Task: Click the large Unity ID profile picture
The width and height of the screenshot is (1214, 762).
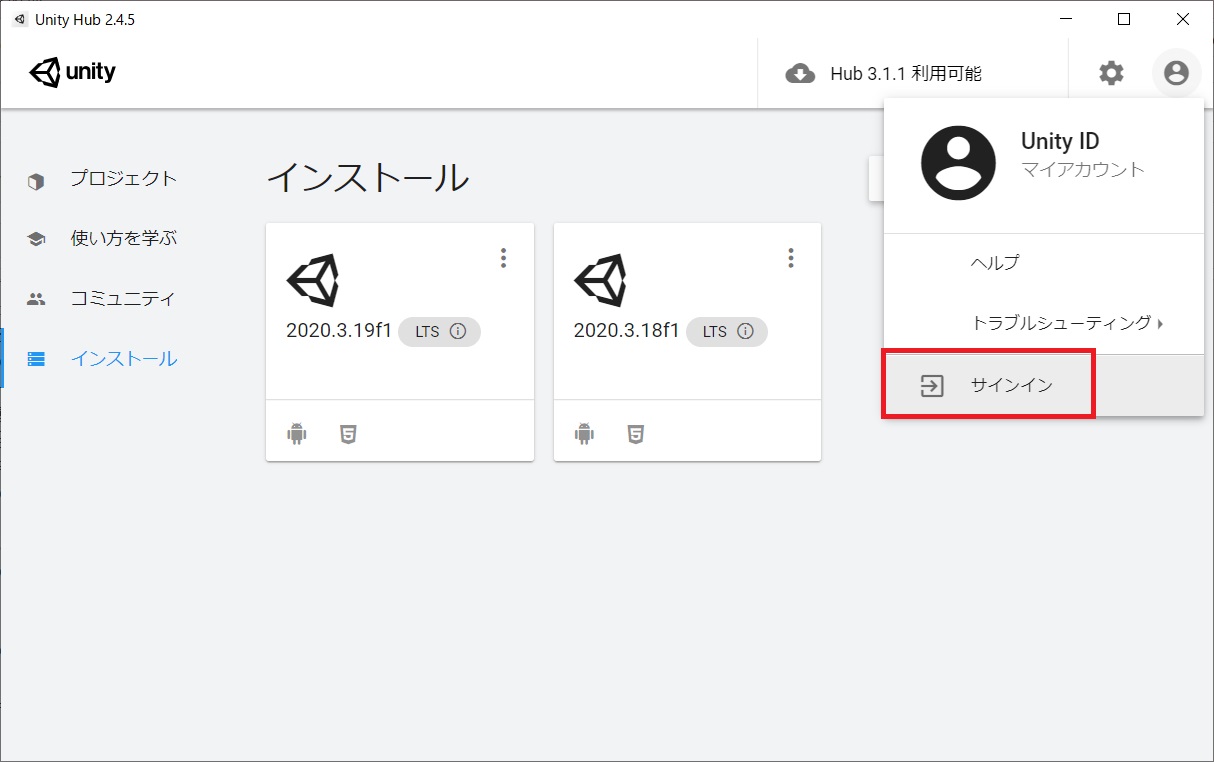Action: [x=958, y=163]
